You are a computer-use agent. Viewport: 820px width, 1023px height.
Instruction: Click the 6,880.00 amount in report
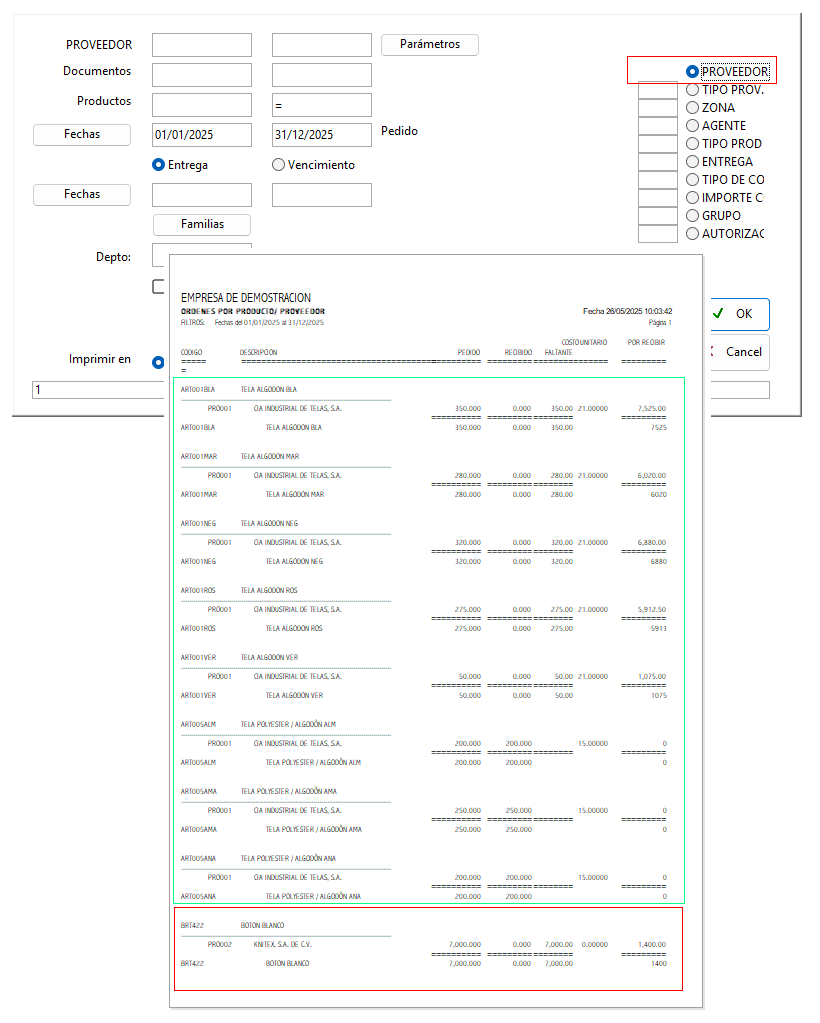[652, 542]
